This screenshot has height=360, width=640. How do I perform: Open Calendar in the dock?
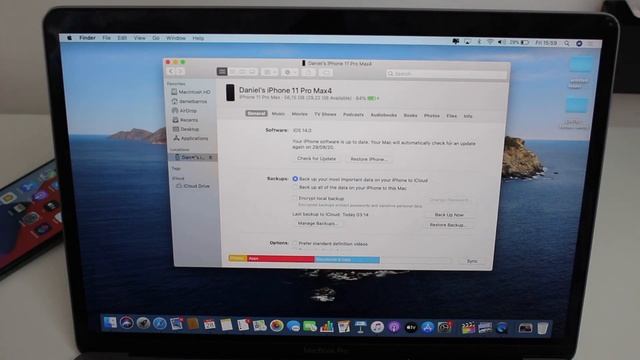pyautogui.click(x=209, y=325)
